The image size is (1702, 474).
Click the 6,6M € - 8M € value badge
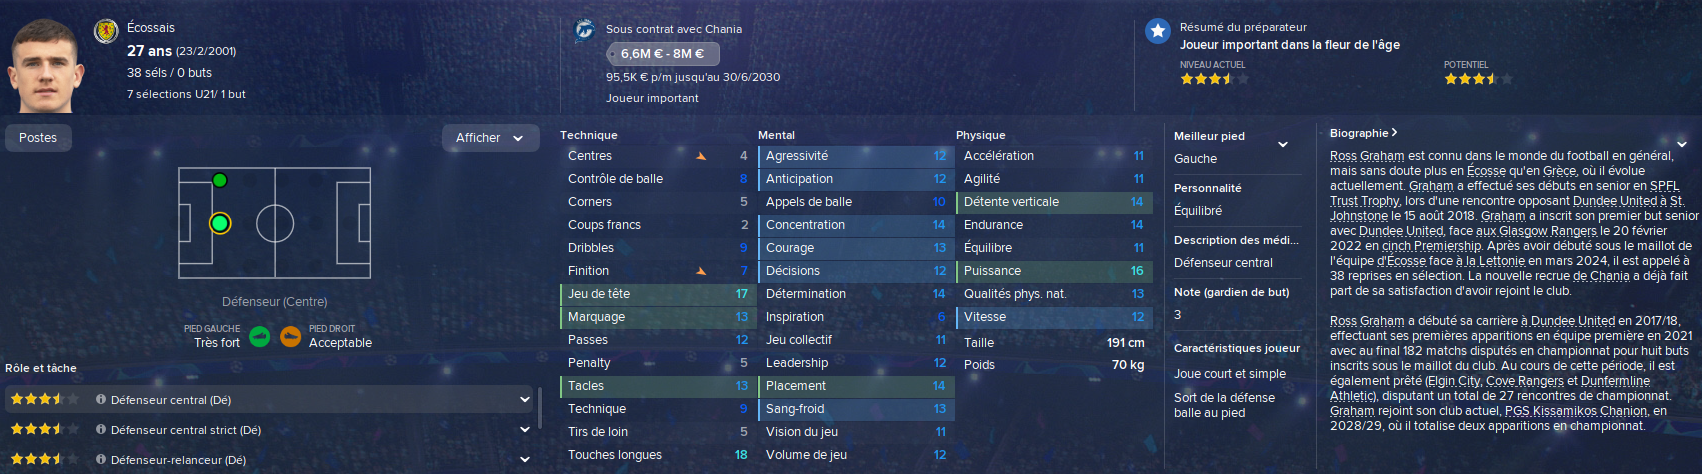pos(662,54)
